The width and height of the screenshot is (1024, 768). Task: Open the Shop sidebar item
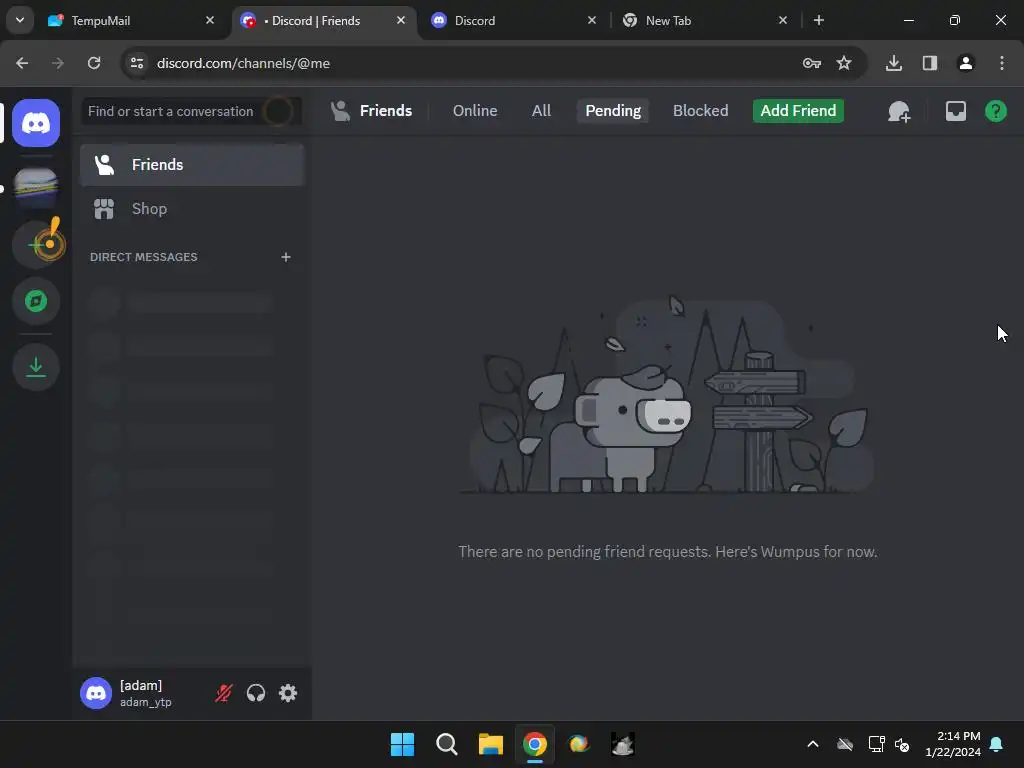(192, 209)
